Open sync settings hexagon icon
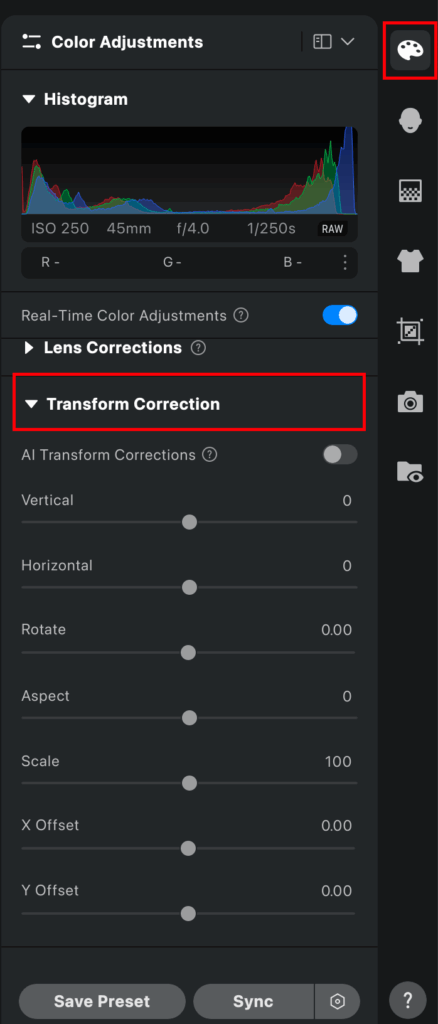438x1024 pixels. [337, 1001]
